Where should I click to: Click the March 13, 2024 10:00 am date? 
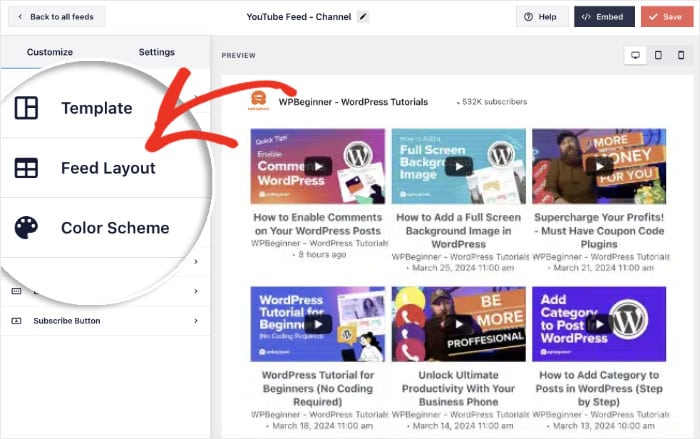coord(604,426)
